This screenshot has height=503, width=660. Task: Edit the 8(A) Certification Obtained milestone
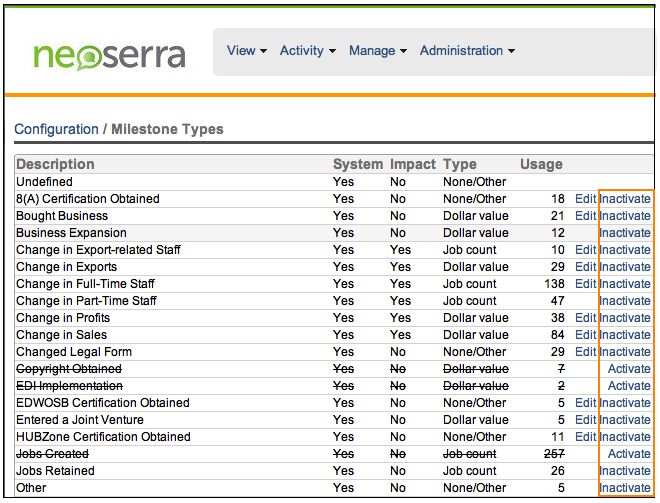pos(585,199)
